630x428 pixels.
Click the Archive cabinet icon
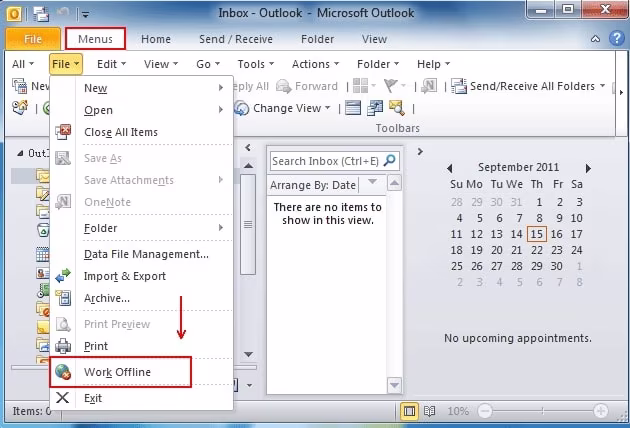(x=63, y=298)
